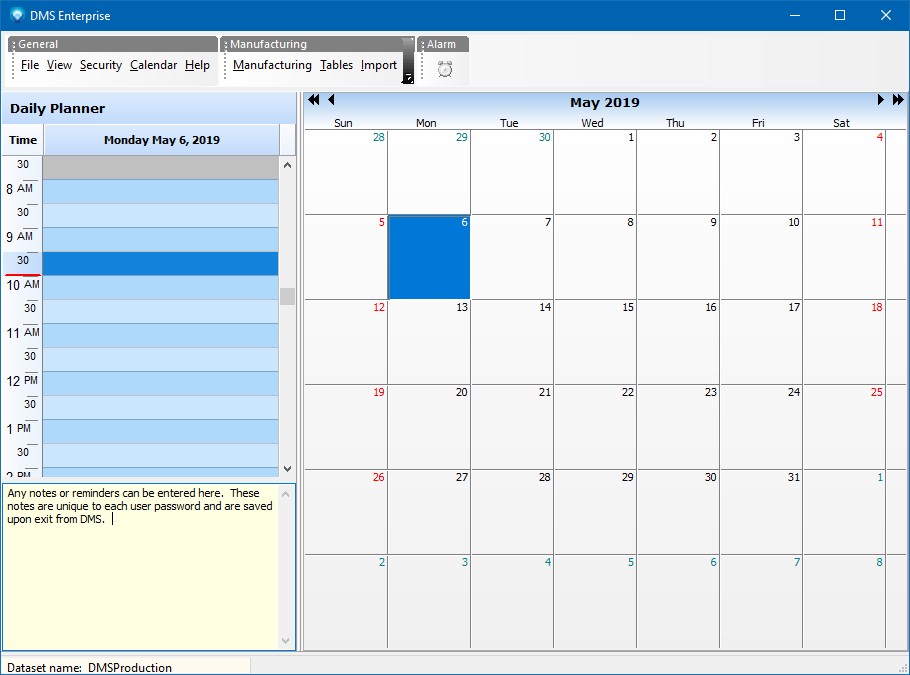Click the Alarm clock icon
Image resolution: width=910 pixels, height=675 pixels.
click(x=445, y=68)
